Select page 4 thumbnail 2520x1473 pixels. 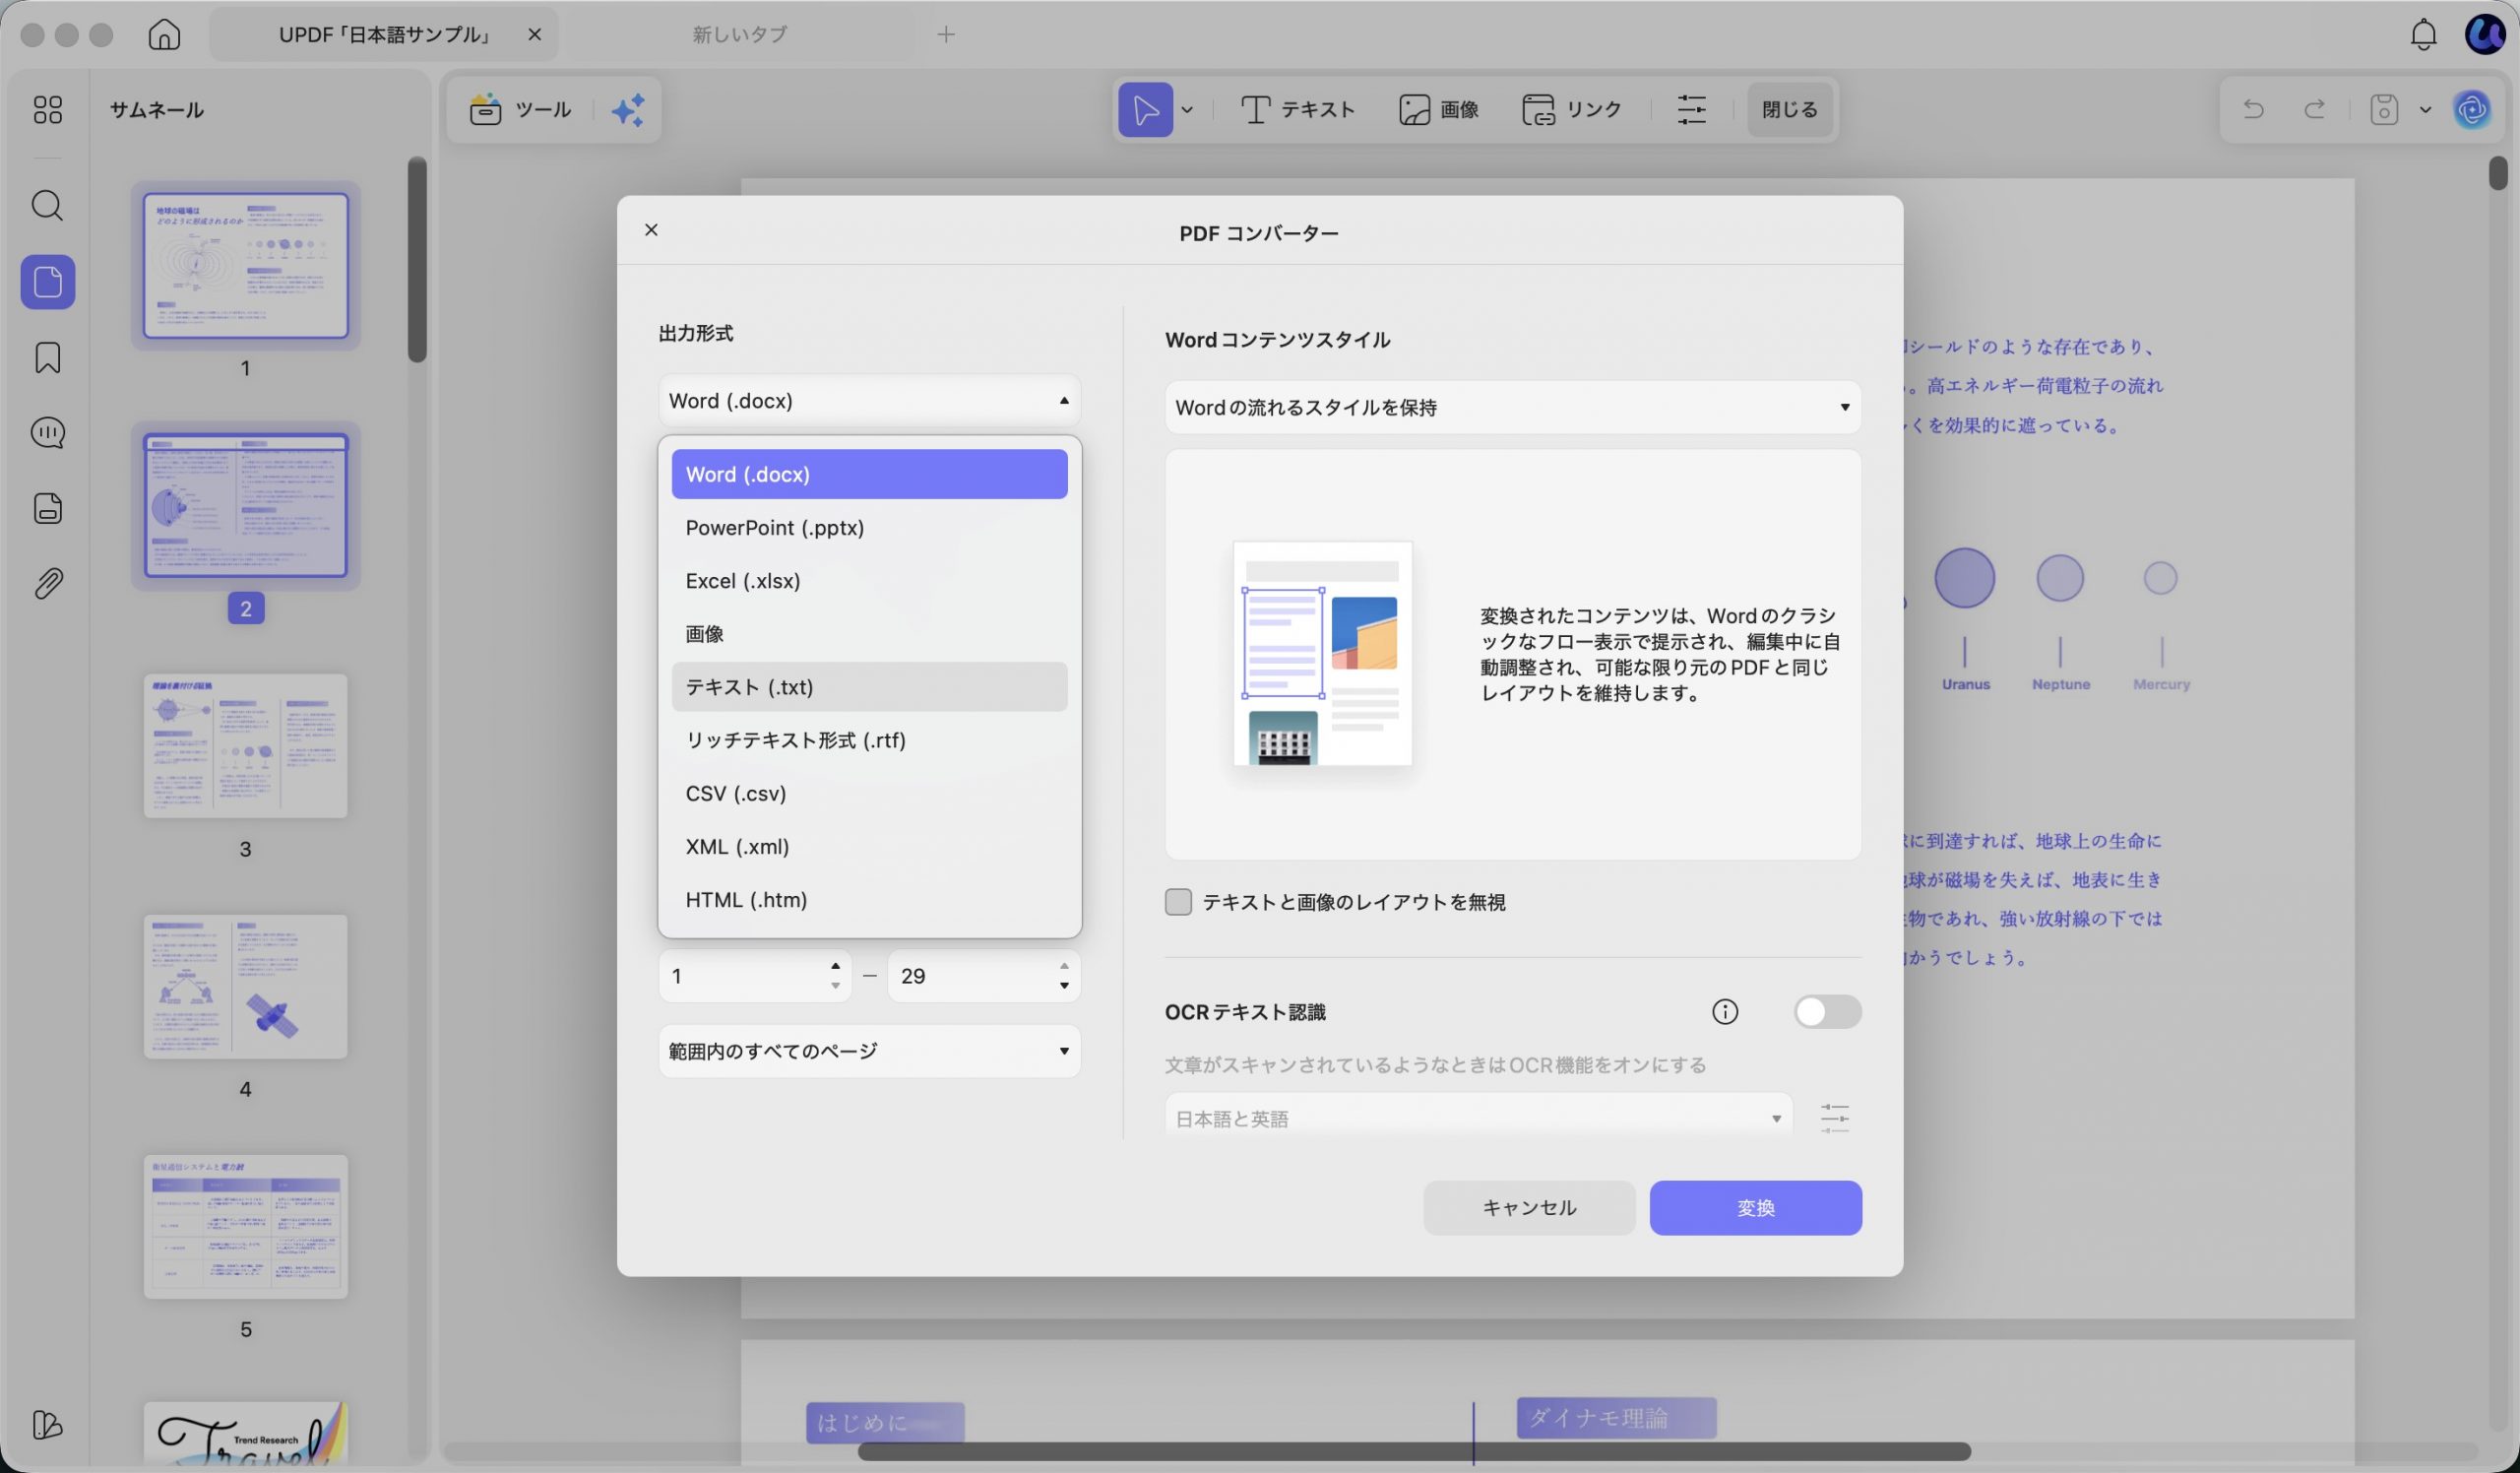(x=245, y=986)
